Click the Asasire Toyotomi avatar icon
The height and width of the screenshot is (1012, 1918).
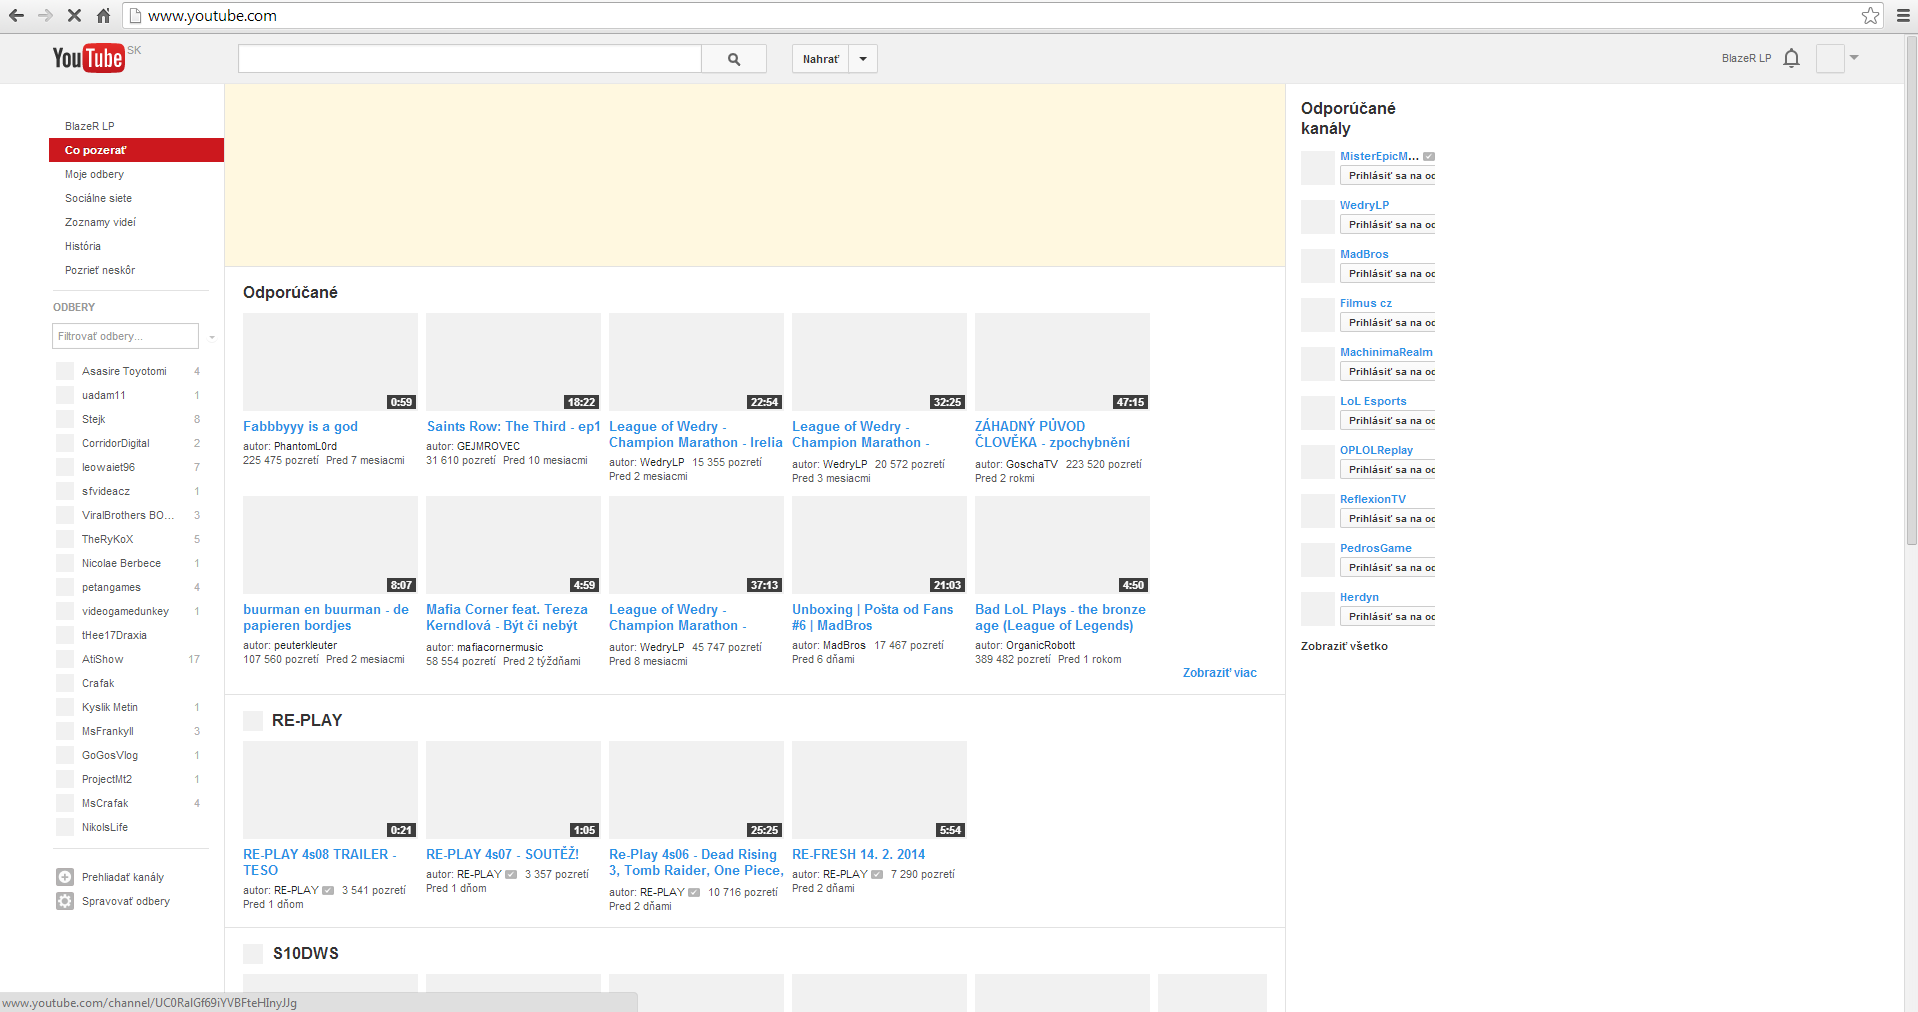pos(65,371)
